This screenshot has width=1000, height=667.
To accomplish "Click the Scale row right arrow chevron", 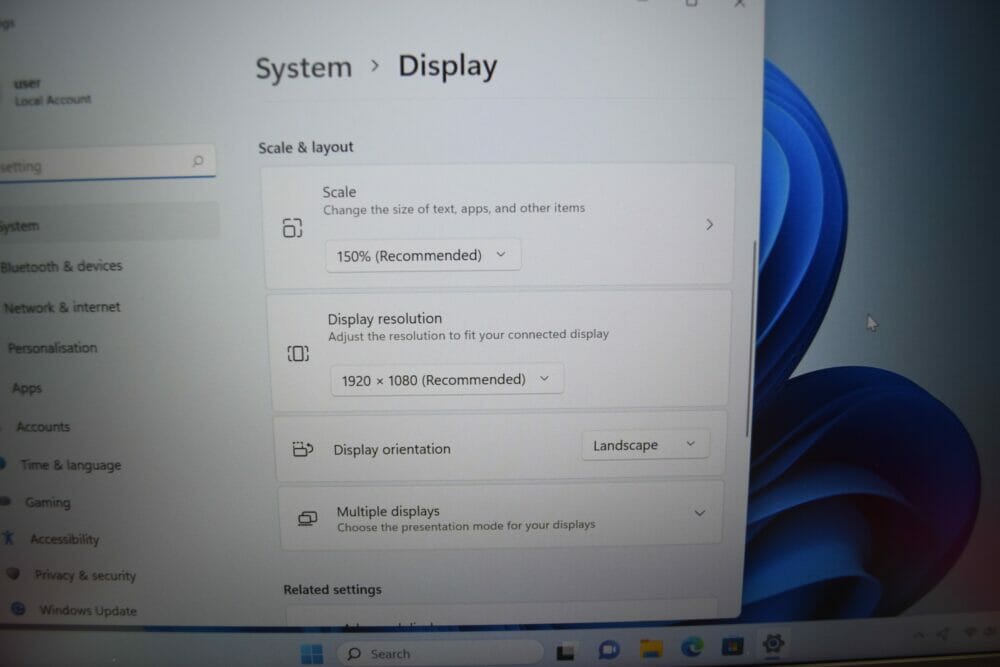I will [x=709, y=224].
